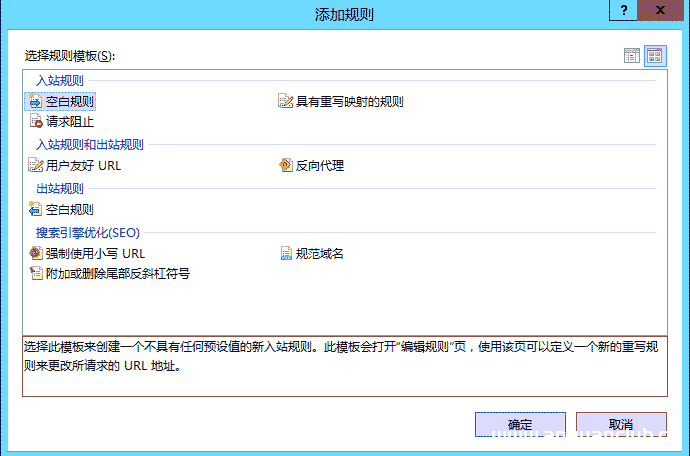Click the 附加或删除尾部反斜杠符号 icon
Viewport: 690px width, 456px height.
(x=36, y=273)
